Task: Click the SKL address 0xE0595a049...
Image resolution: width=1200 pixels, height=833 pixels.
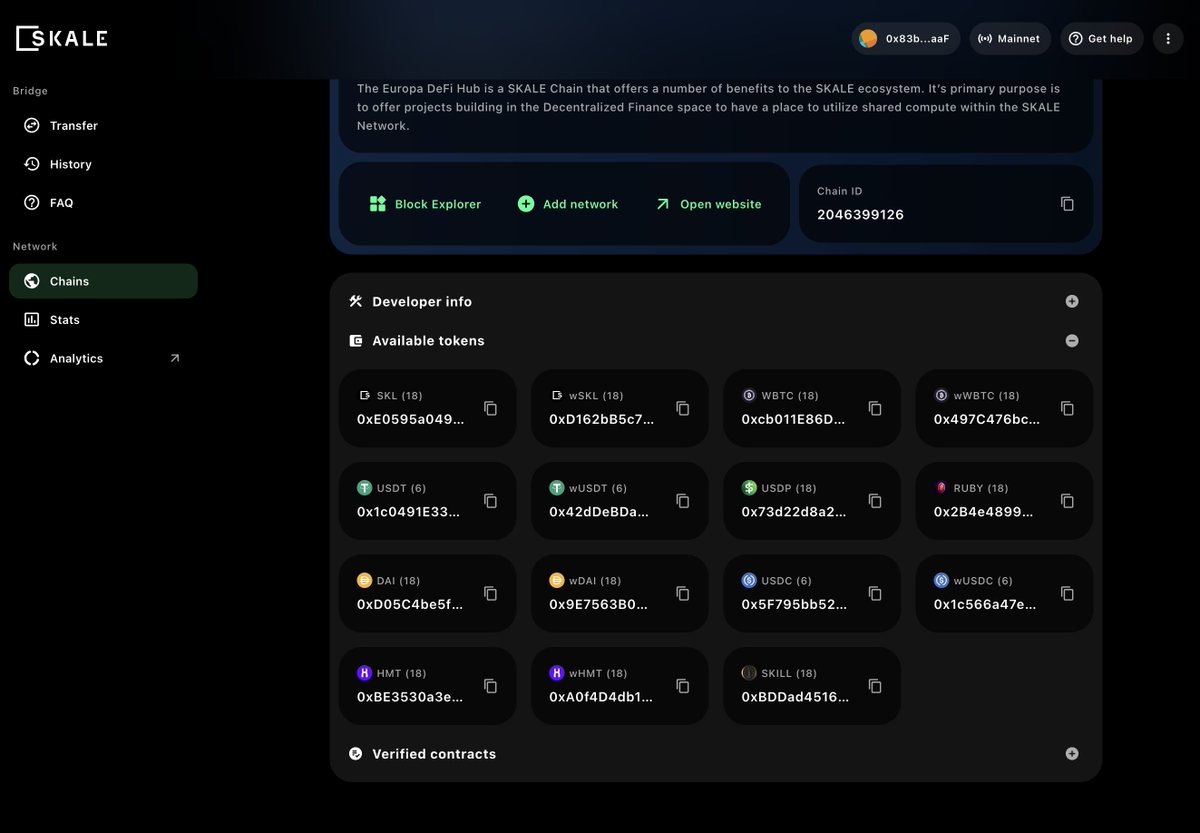Action: coord(411,419)
